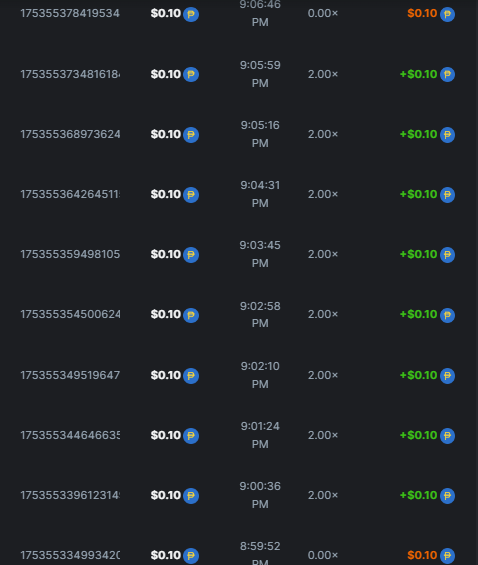Image resolution: width=478 pixels, height=565 pixels.
Task: Open the bet ID starting with 175355364264511
Action: tap(70, 194)
